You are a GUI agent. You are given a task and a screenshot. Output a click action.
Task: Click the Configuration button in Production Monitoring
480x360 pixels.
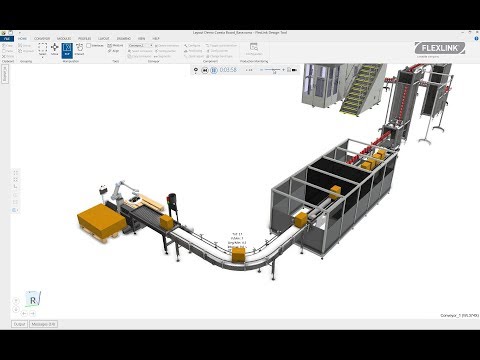click(254, 49)
